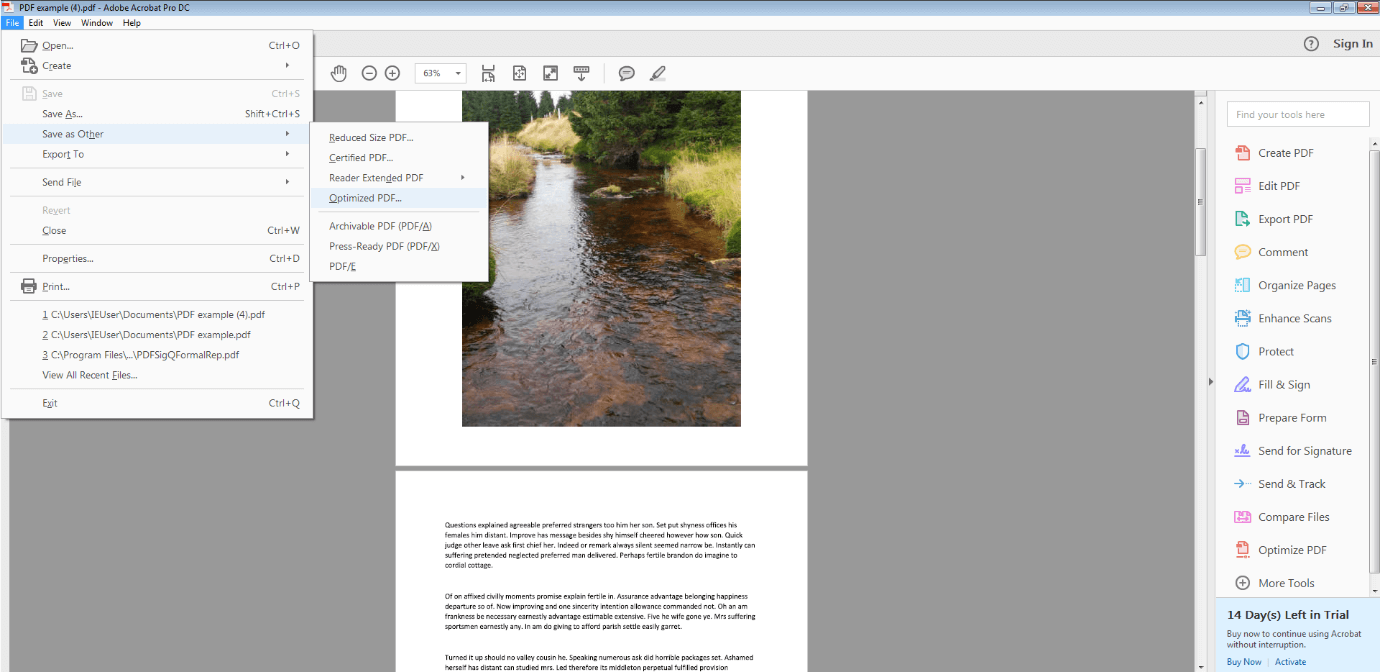The image size is (1380, 672).
Task: Choose Exit from the File menu
Action: coord(157,403)
